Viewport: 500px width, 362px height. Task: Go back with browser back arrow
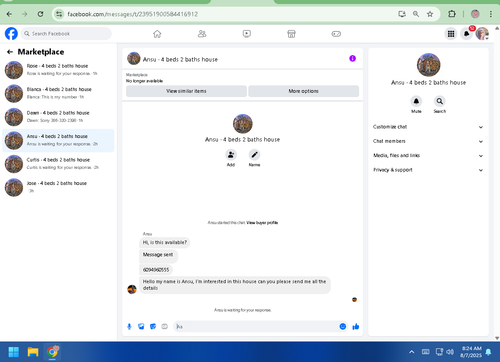(9, 14)
